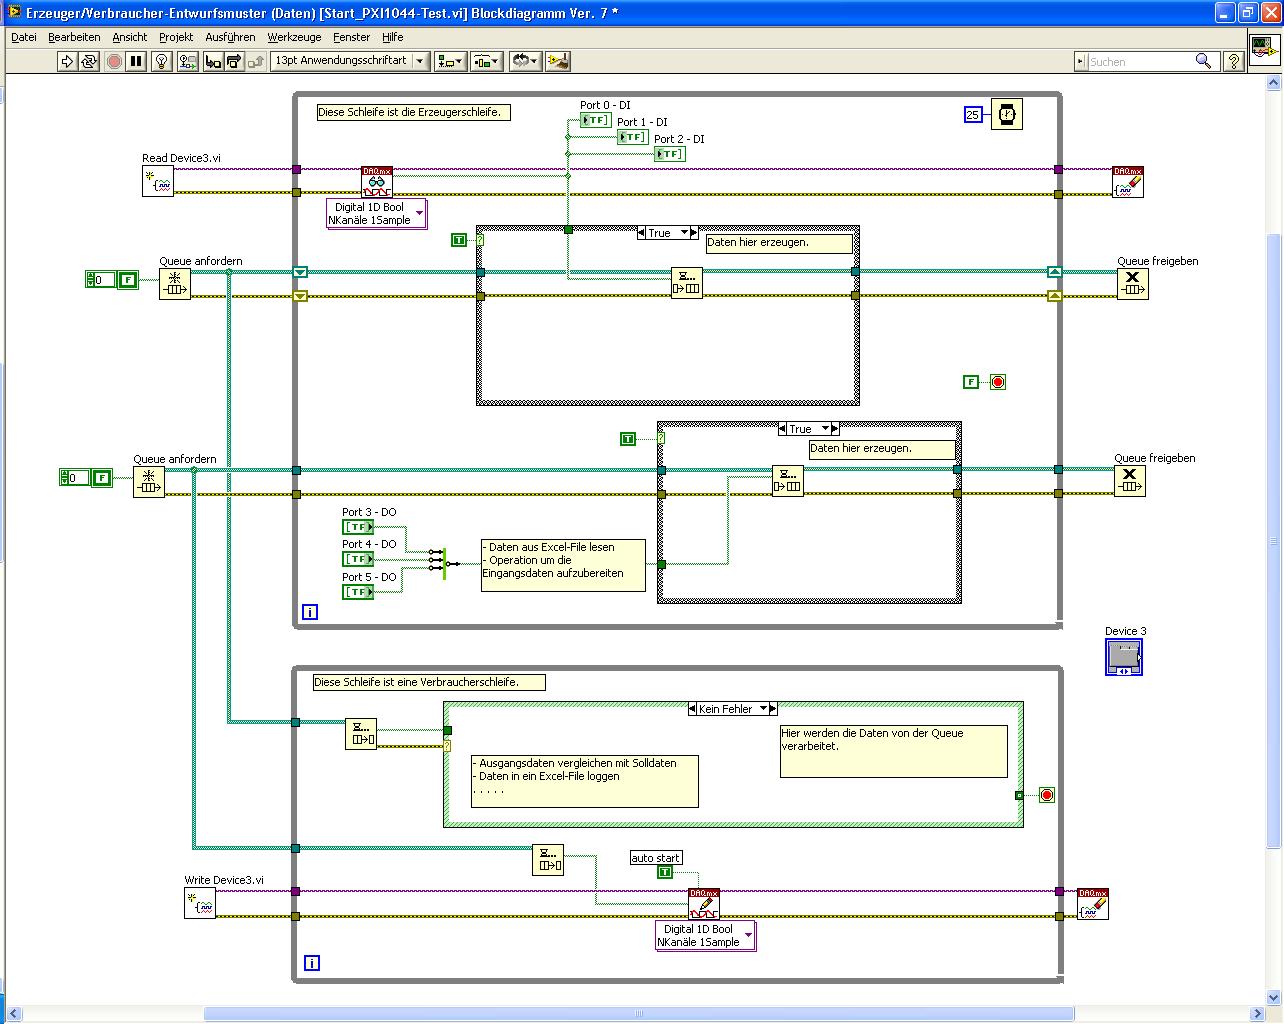Abort execution with the red stop button
1284x1024 pixels.
click(114, 61)
